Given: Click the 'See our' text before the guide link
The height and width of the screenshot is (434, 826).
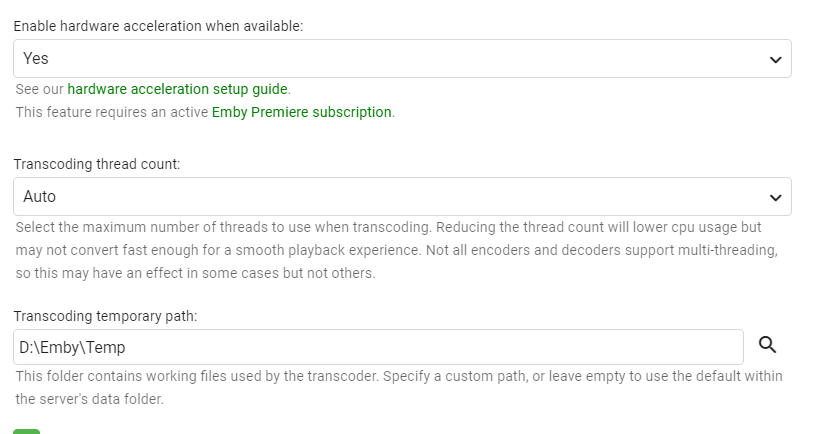Looking at the screenshot, I should coord(39,89).
